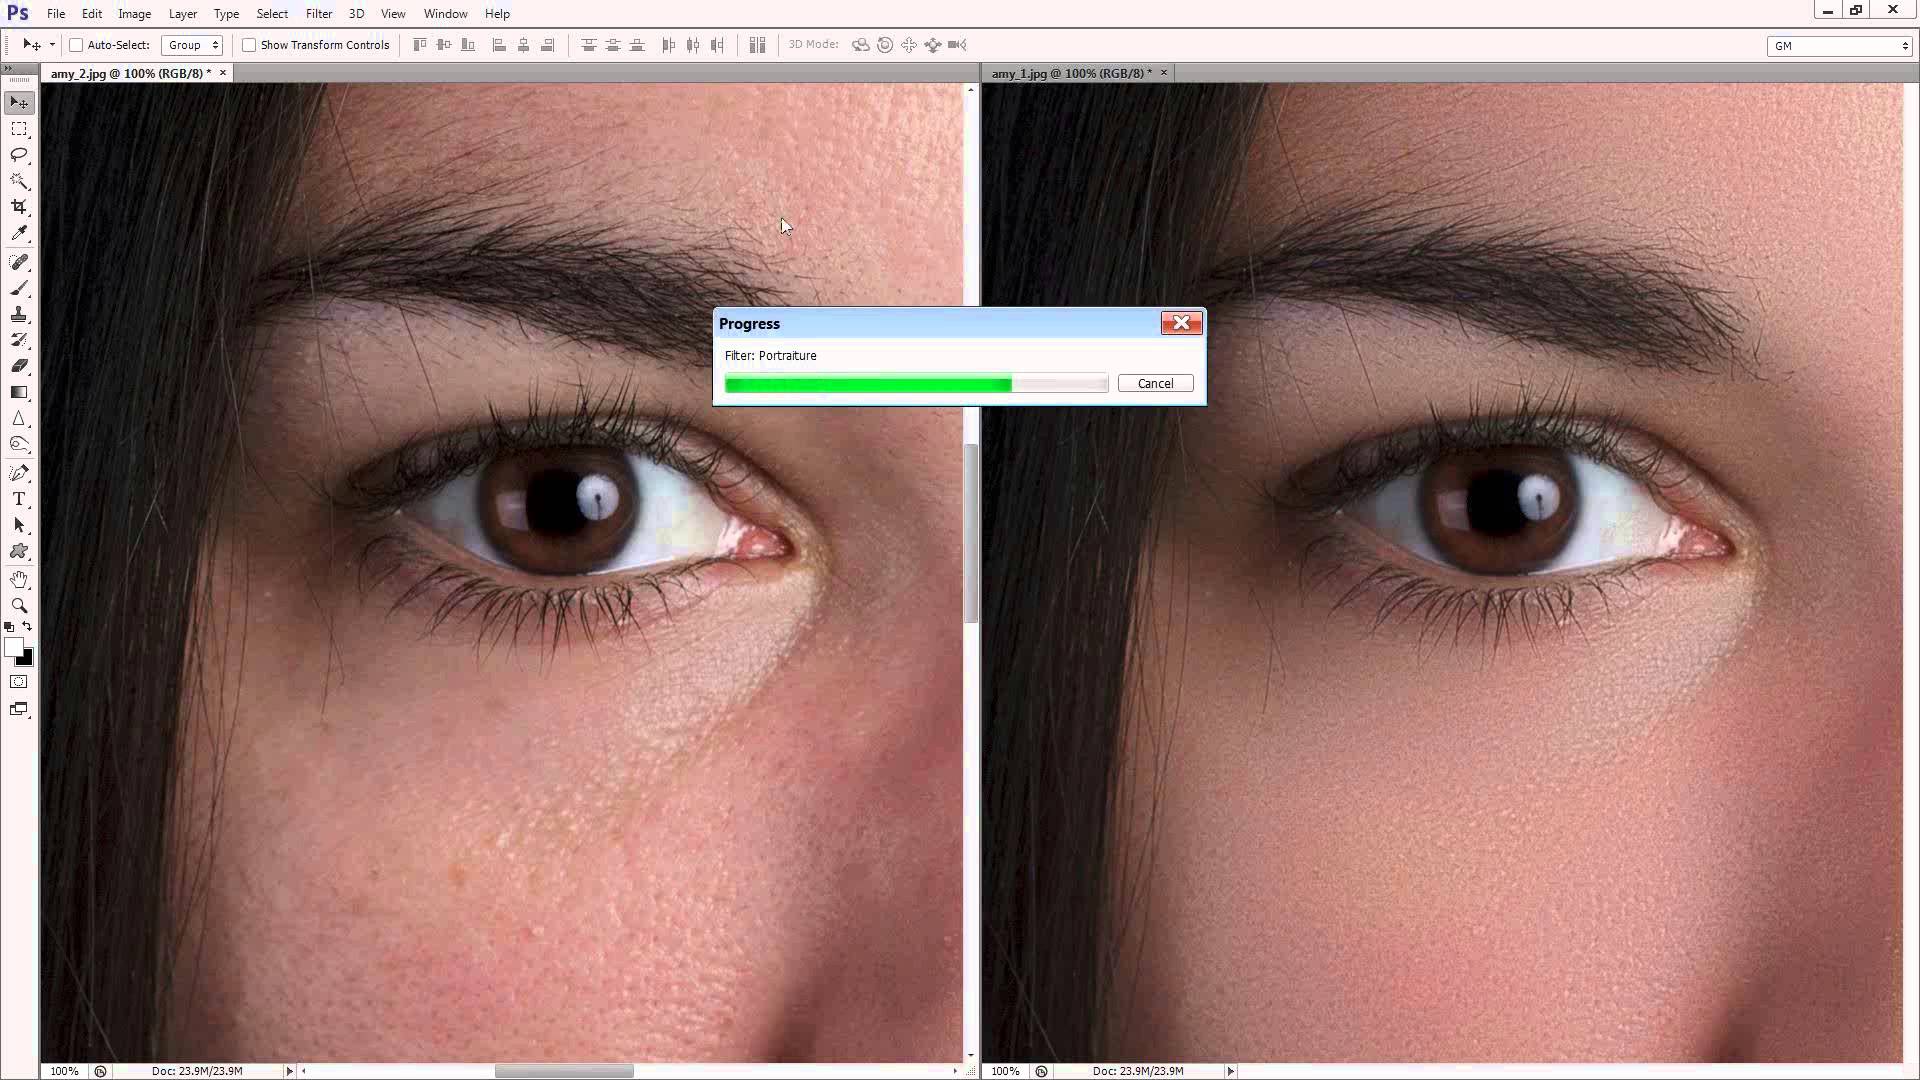The width and height of the screenshot is (1920, 1080).
Task: Open the GM workspace dropdown
Action: (1838, 46)
